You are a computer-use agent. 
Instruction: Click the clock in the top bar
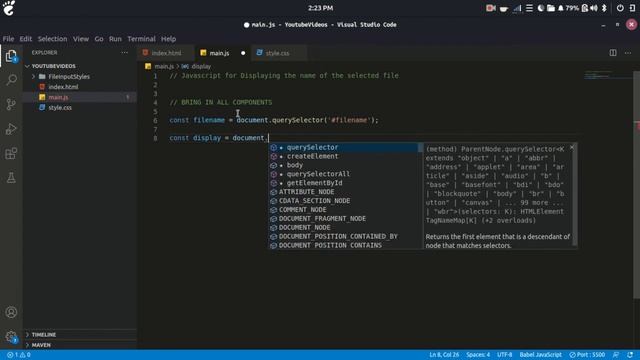click(x=320, y=8)
